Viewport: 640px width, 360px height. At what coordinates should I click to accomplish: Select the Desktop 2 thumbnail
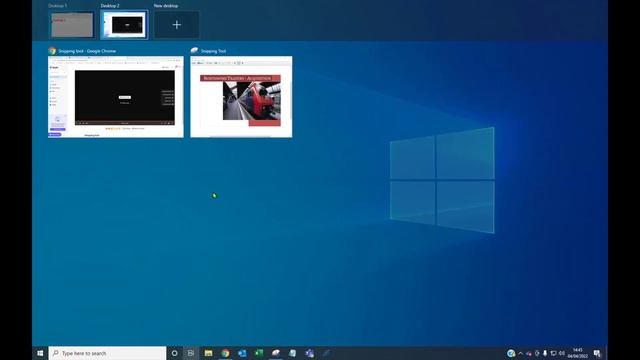point(124,25)
